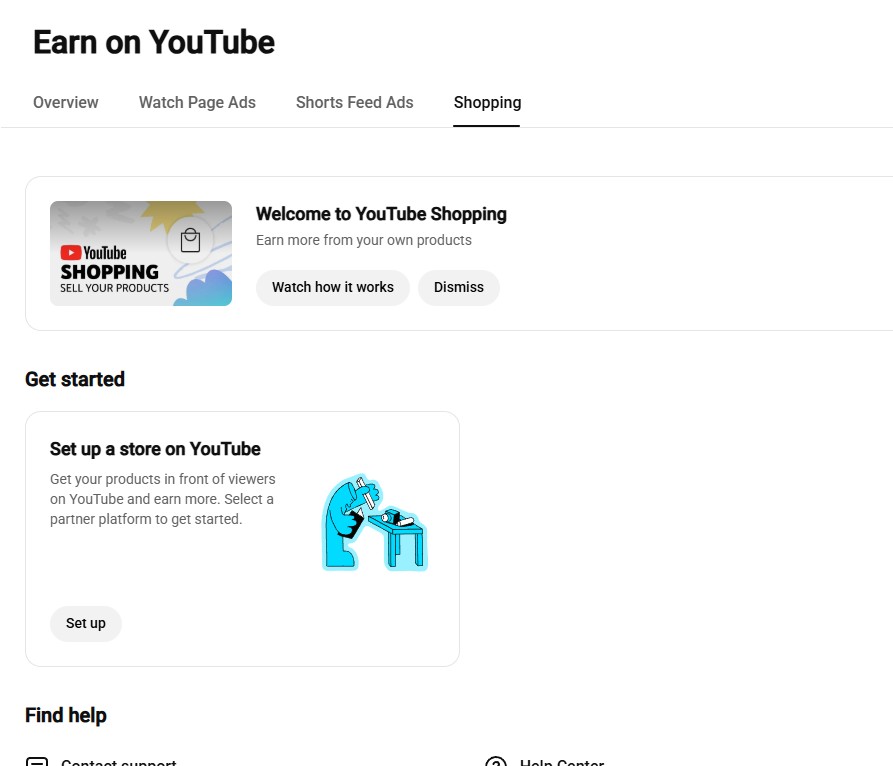
Task: Open the YouTube Shopping promo thumbnail
Action: click(x=141, y=253)
